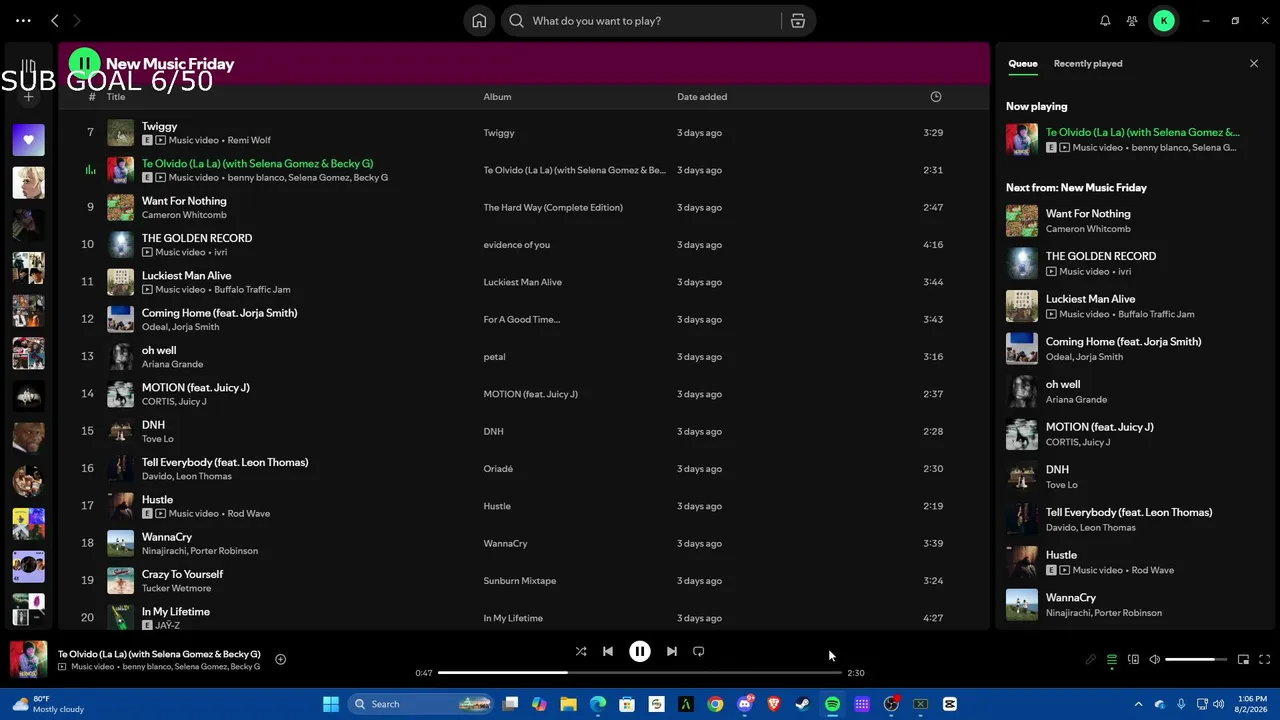This screenshot has height=720, width=1280.
Task: Switch to the Recently played tab
Action: point(1088,64)
